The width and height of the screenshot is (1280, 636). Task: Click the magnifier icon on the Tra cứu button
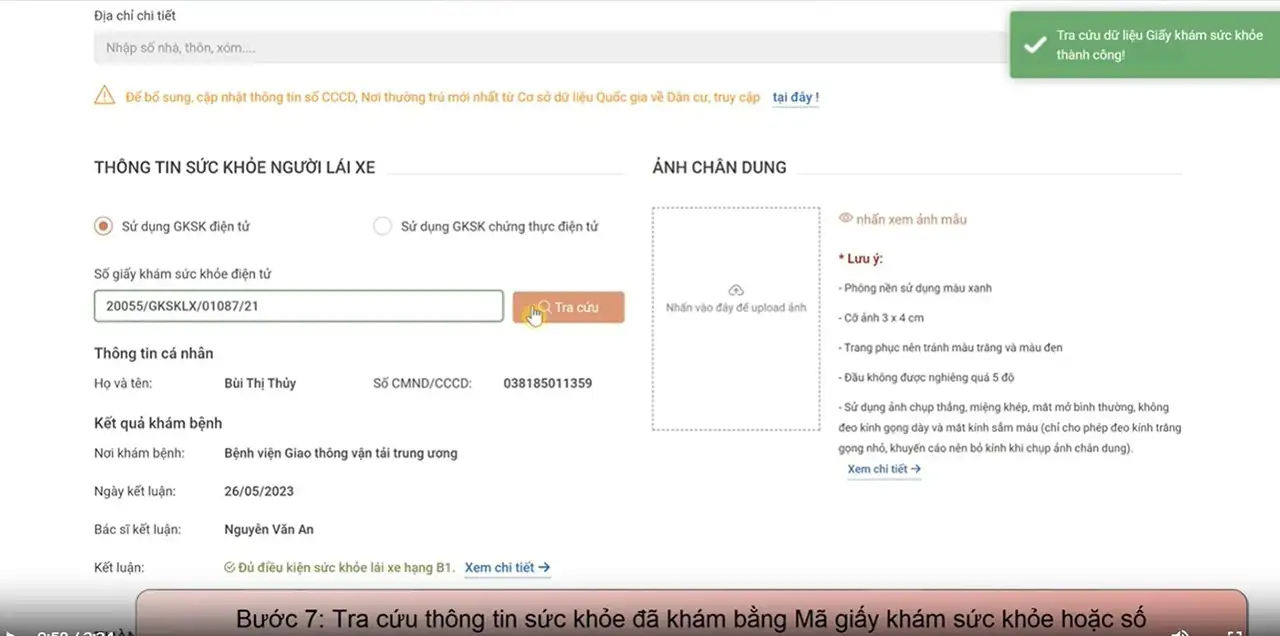[543, 306]
